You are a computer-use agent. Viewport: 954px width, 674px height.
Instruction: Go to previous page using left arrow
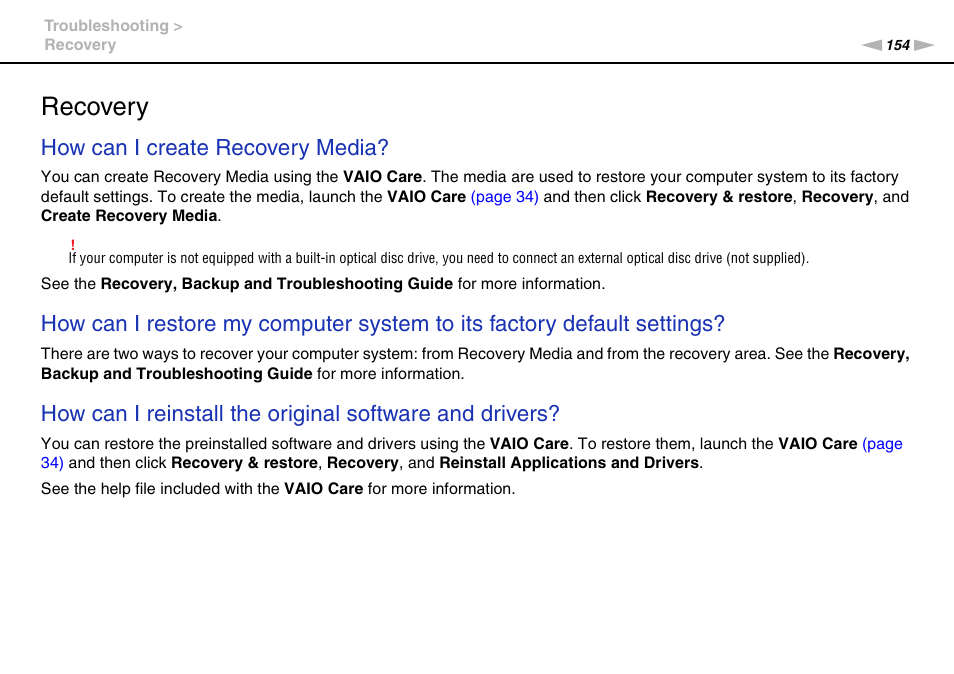(871, 45)
